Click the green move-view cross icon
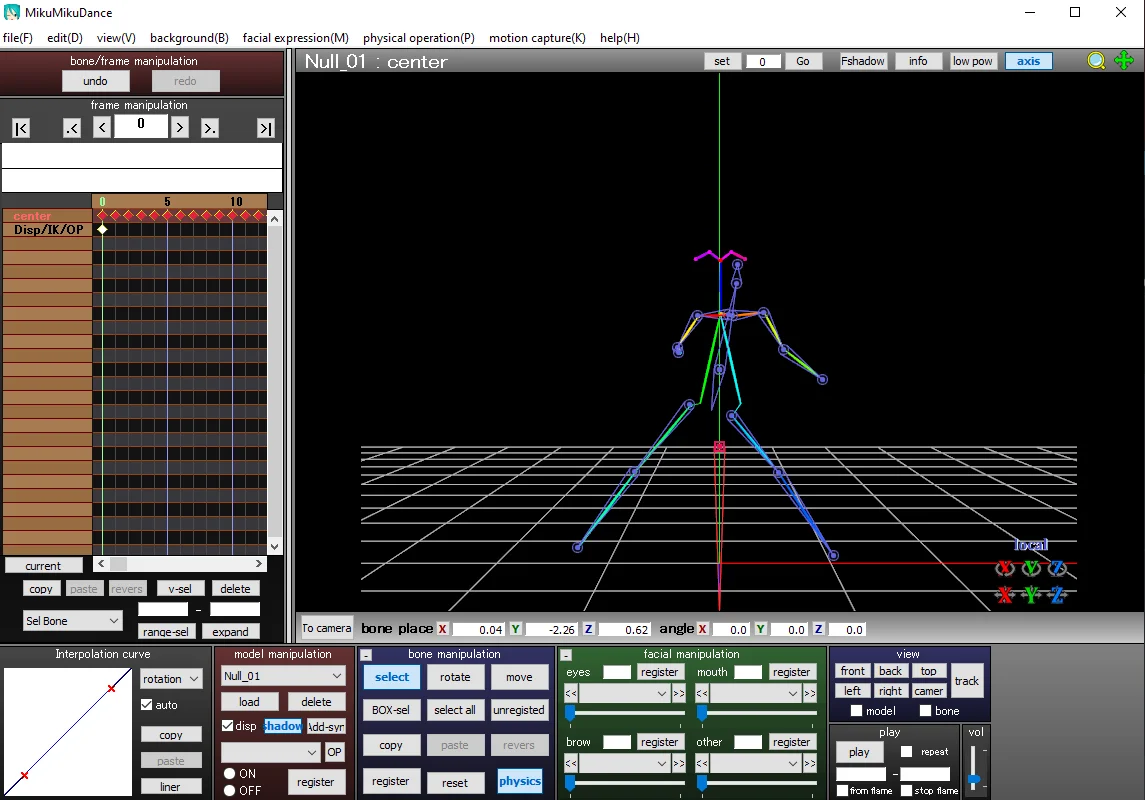Viewport: 1145px width, 800px height. click(1125, 61)
